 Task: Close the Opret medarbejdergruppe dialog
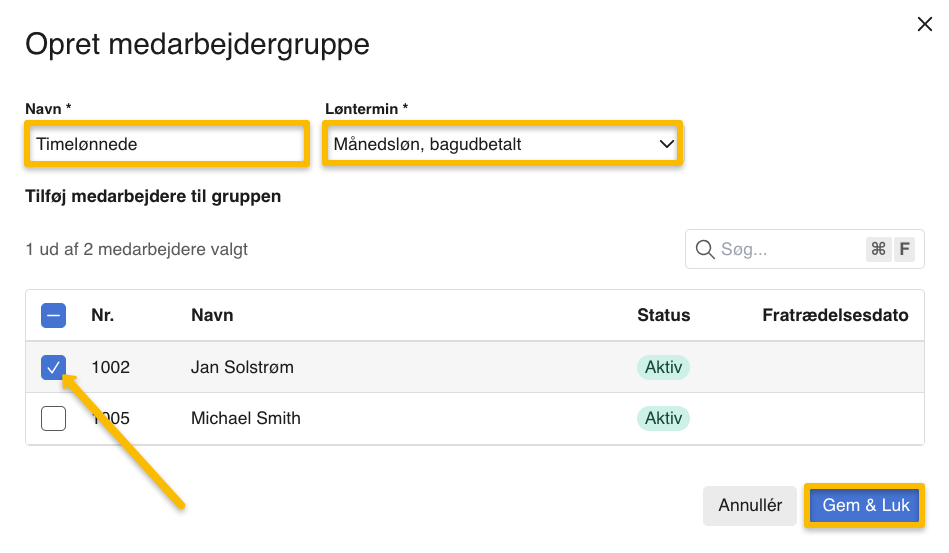pos(924,25)
